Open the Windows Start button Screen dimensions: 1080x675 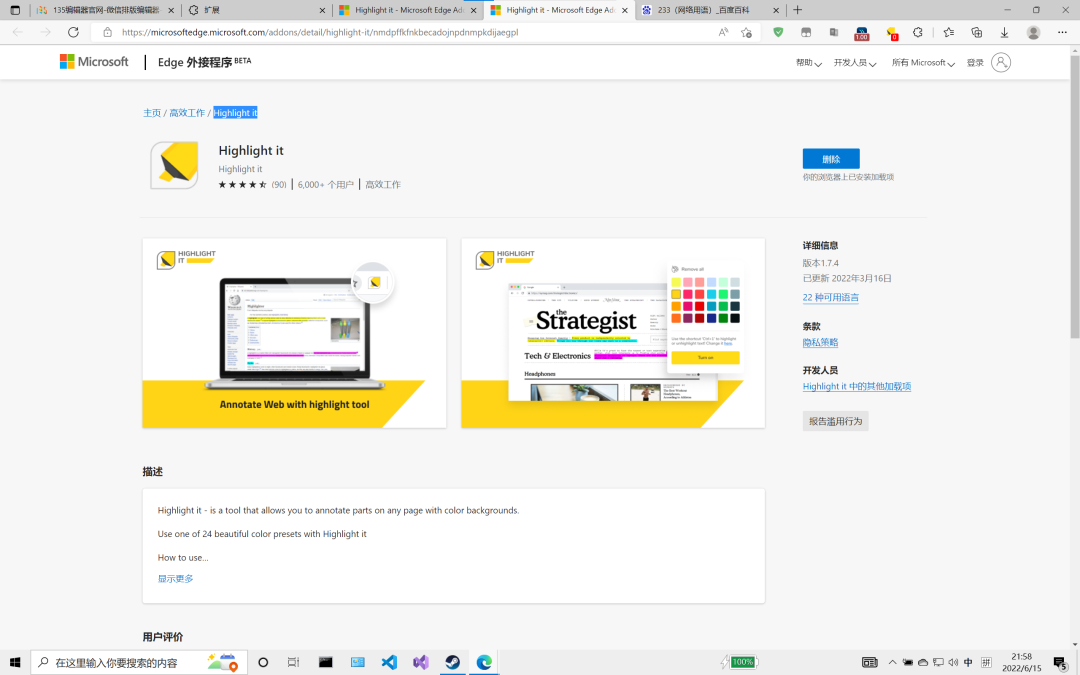(x=14, y=663)
